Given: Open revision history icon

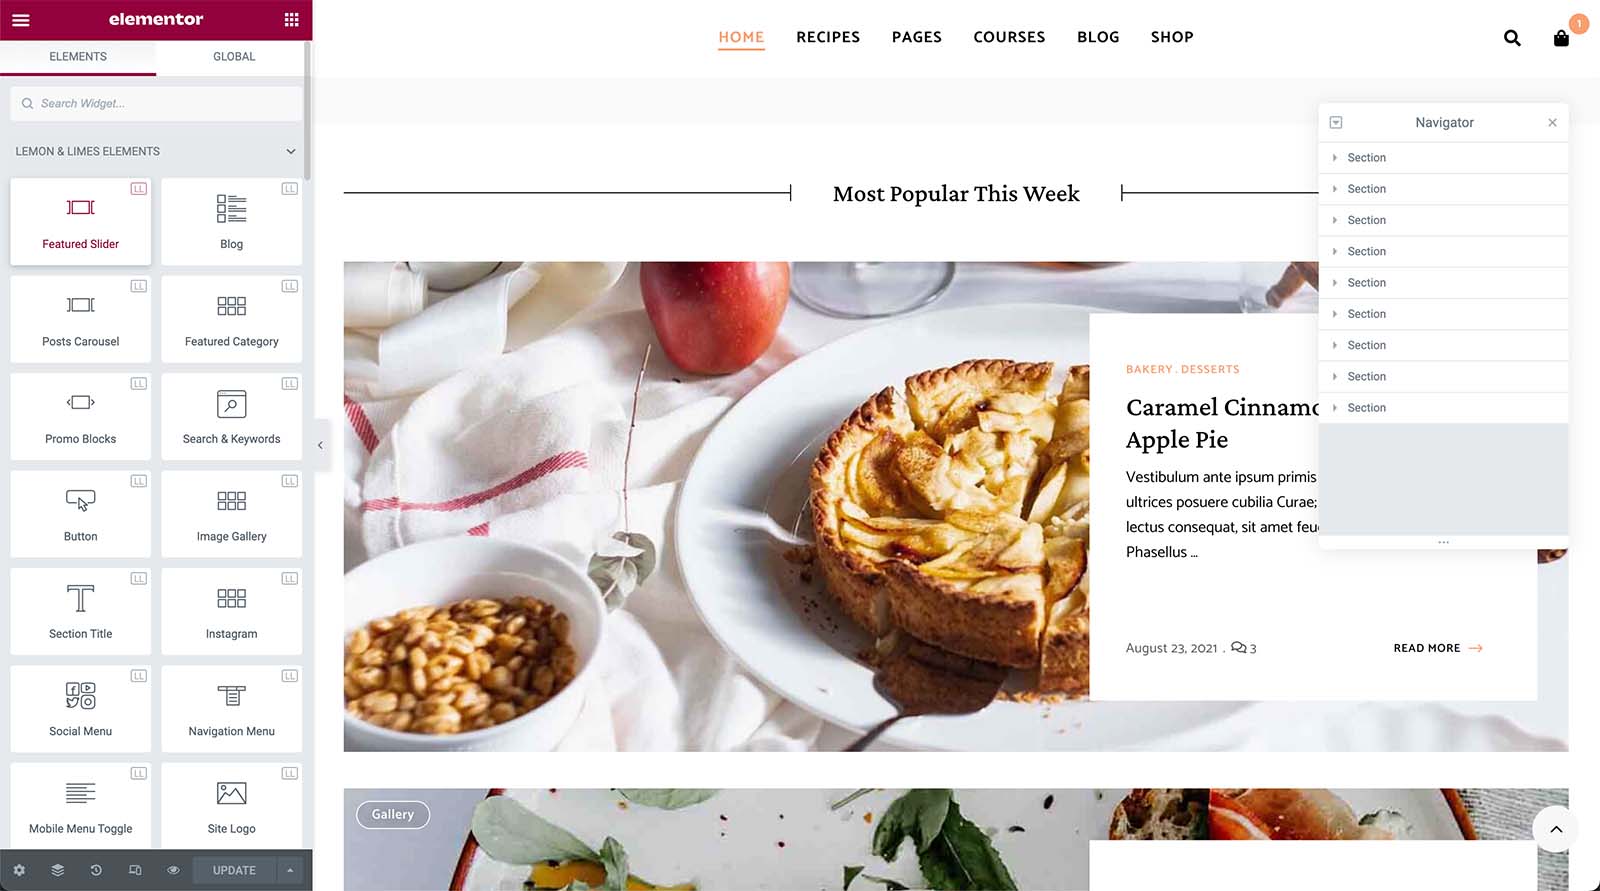Looking at the screenshot, I should pos(96,870).
